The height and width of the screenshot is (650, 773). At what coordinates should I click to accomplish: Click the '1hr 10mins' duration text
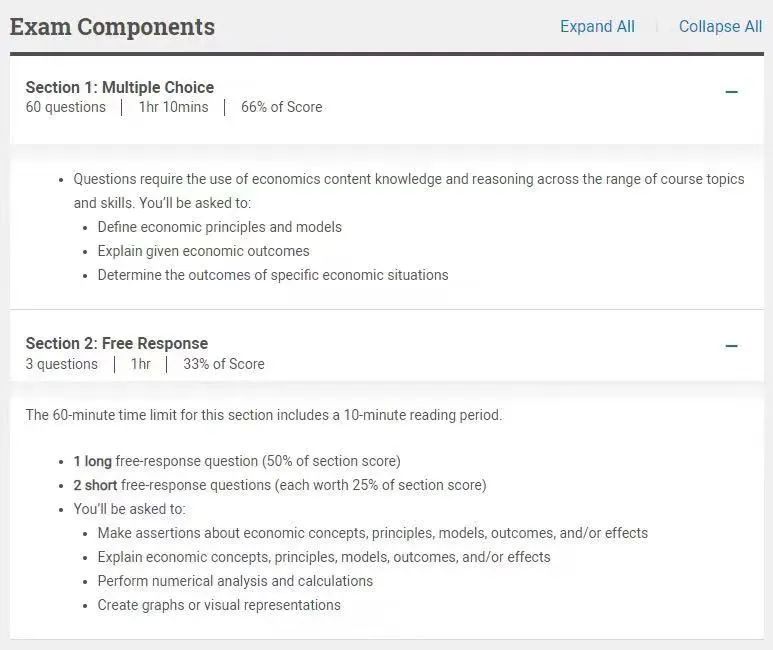[174, 107]
